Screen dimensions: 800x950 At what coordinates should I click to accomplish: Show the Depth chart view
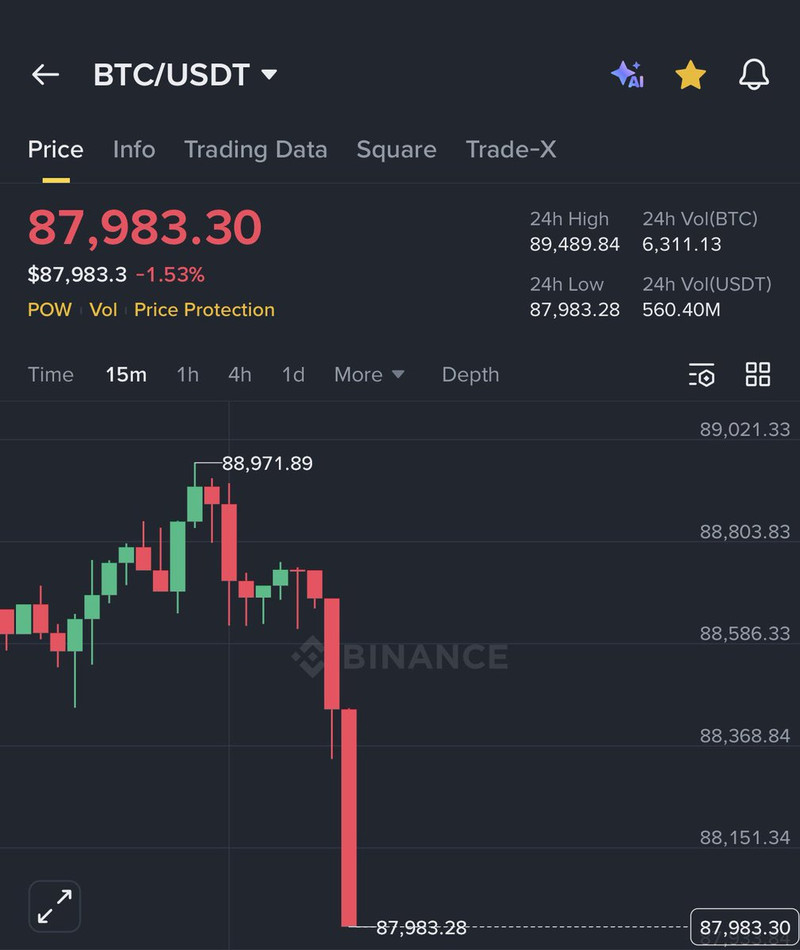470,375
